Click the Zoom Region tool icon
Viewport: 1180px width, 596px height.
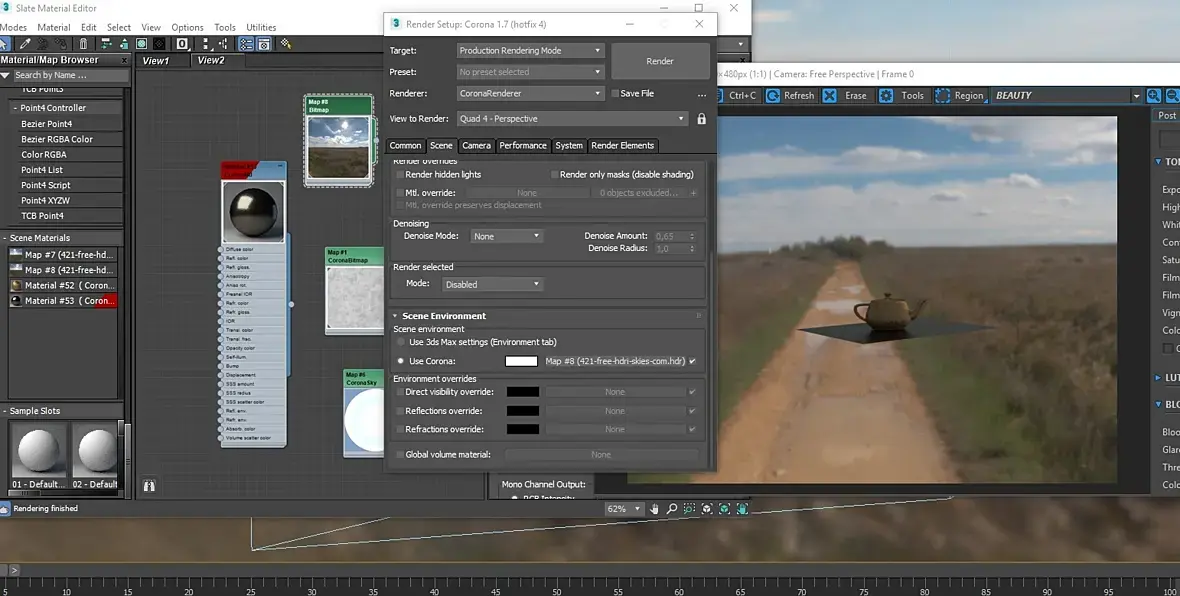689,509
